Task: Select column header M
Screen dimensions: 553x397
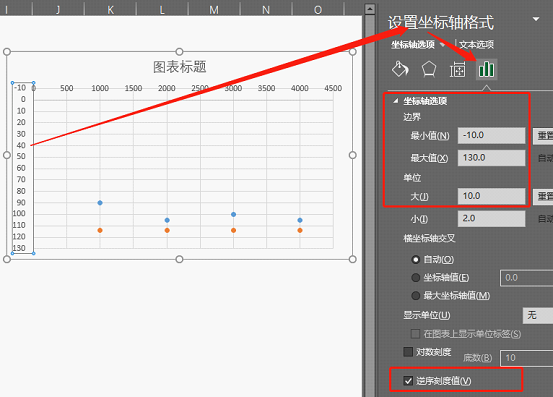Action: coord(214,9)
